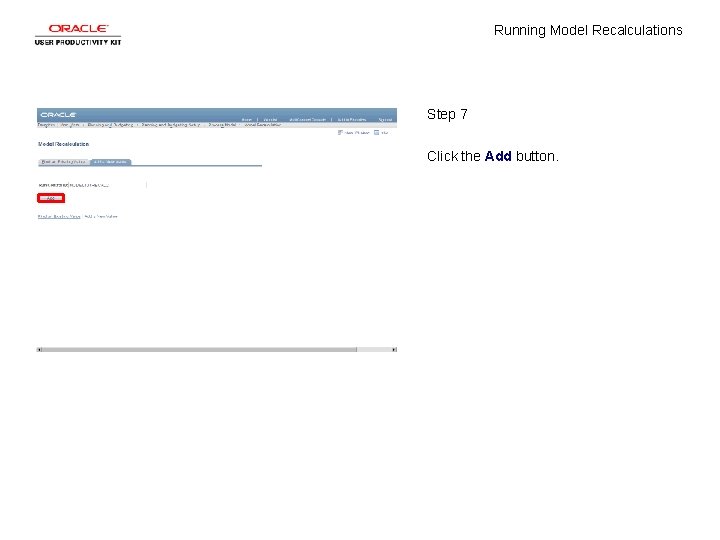Open the Find an Existing Value bottom link

point(59,216)
